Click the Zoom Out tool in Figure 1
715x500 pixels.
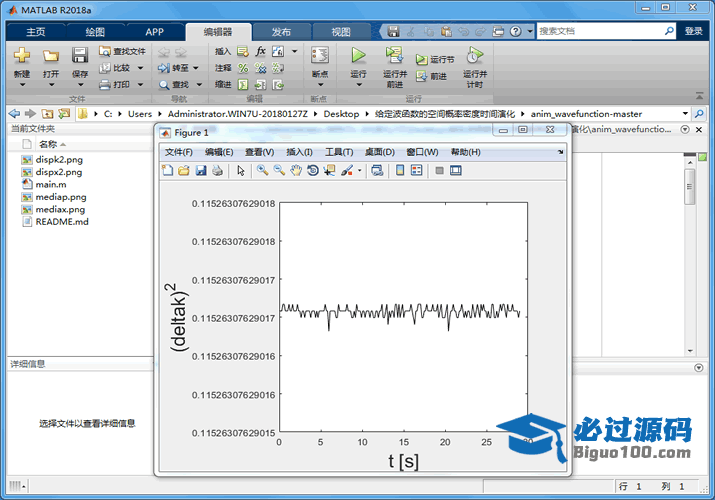click(x=279, y=170)
